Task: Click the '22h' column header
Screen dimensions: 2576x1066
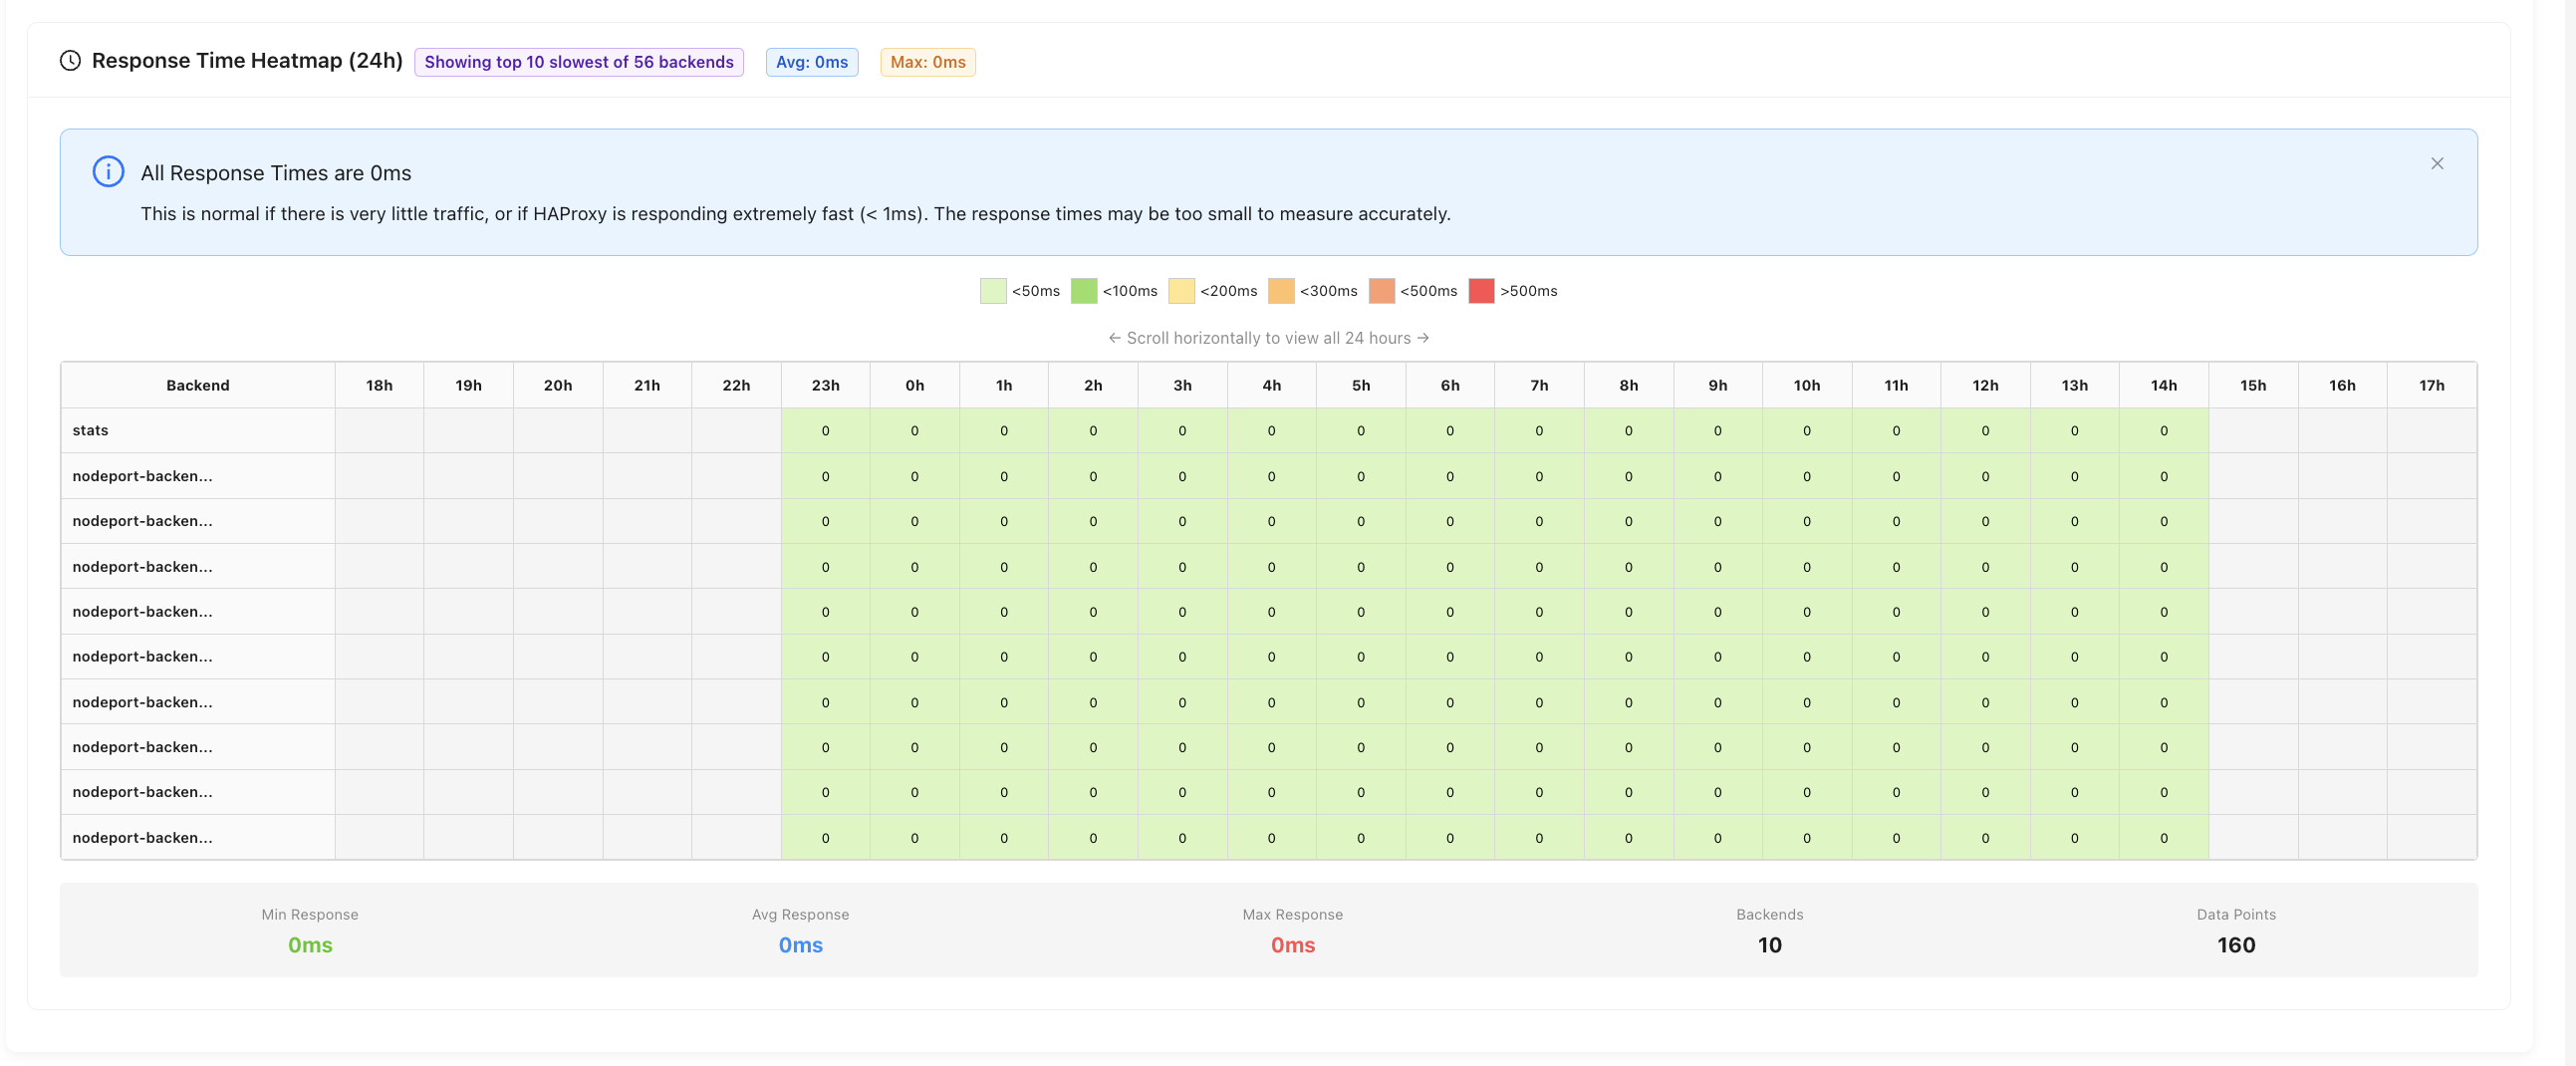Action: tap(736, 385)
